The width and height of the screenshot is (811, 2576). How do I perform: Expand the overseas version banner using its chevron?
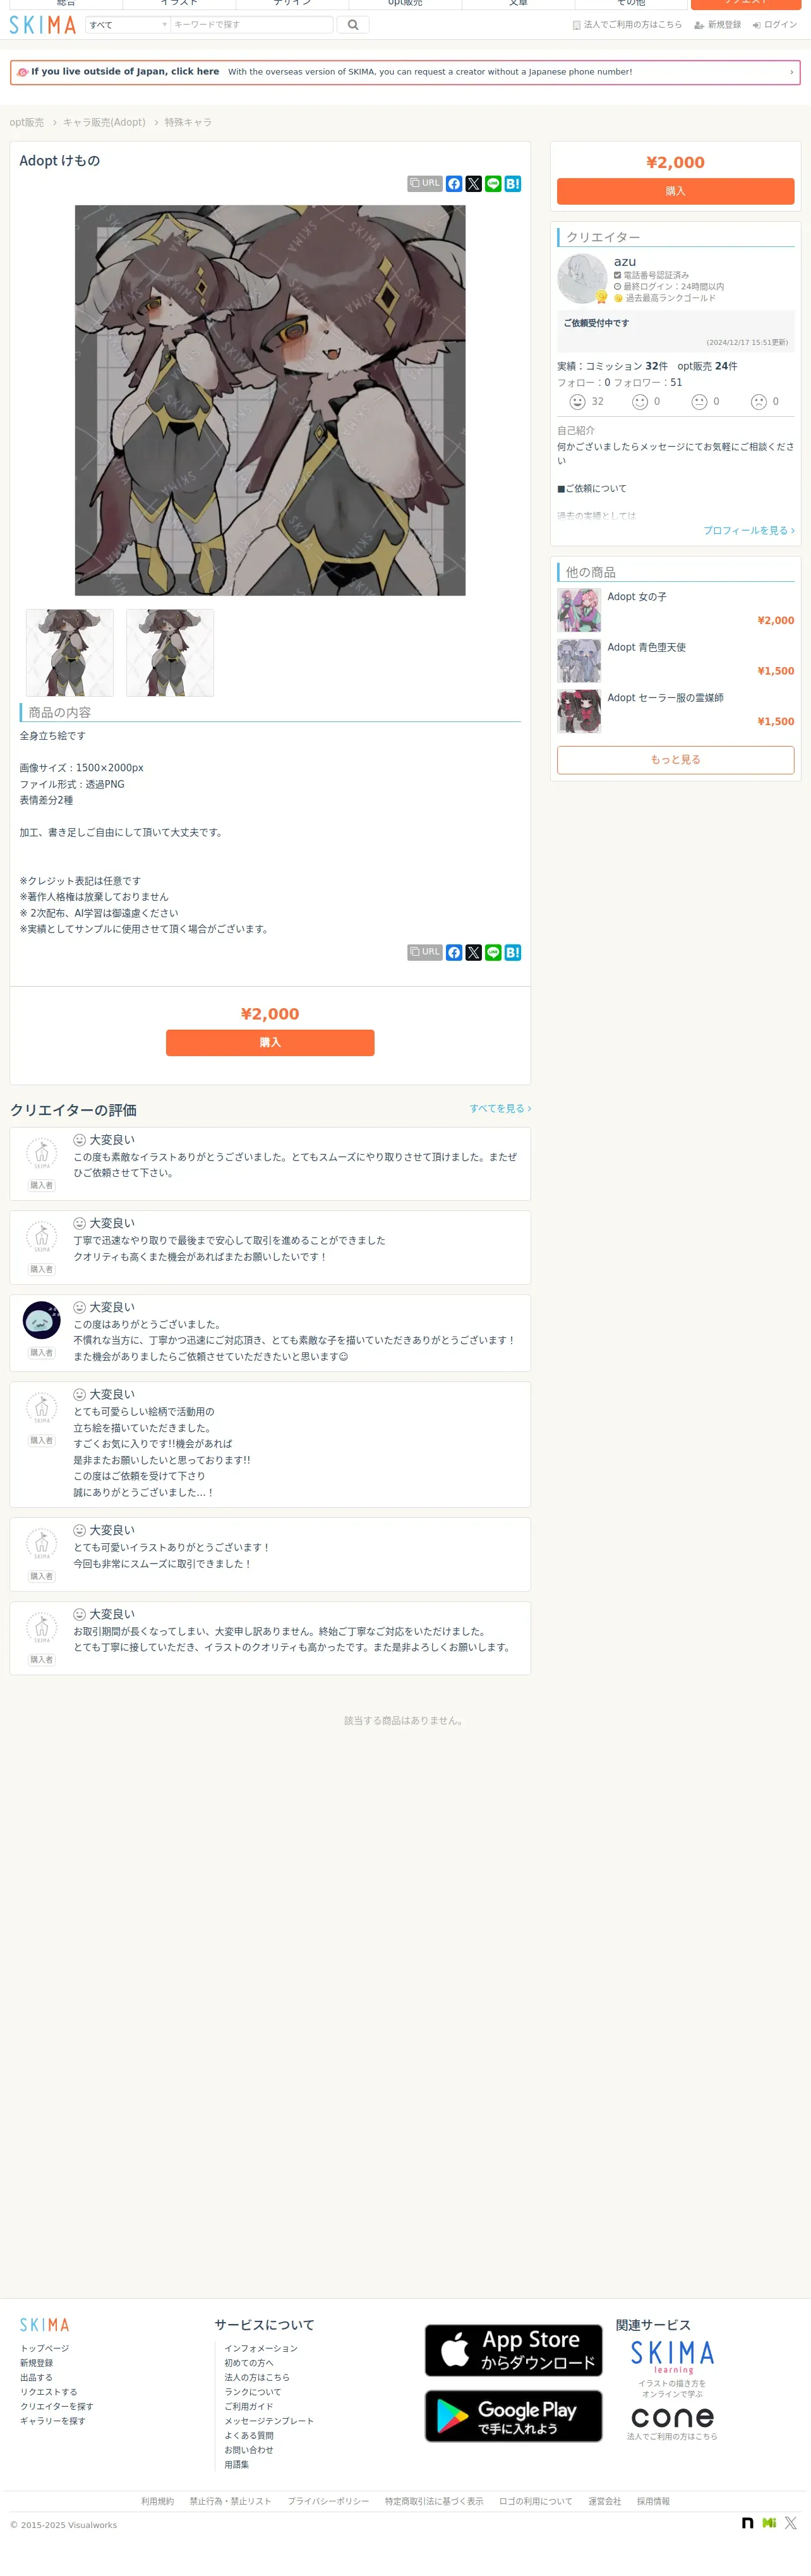tap(792, 72)
